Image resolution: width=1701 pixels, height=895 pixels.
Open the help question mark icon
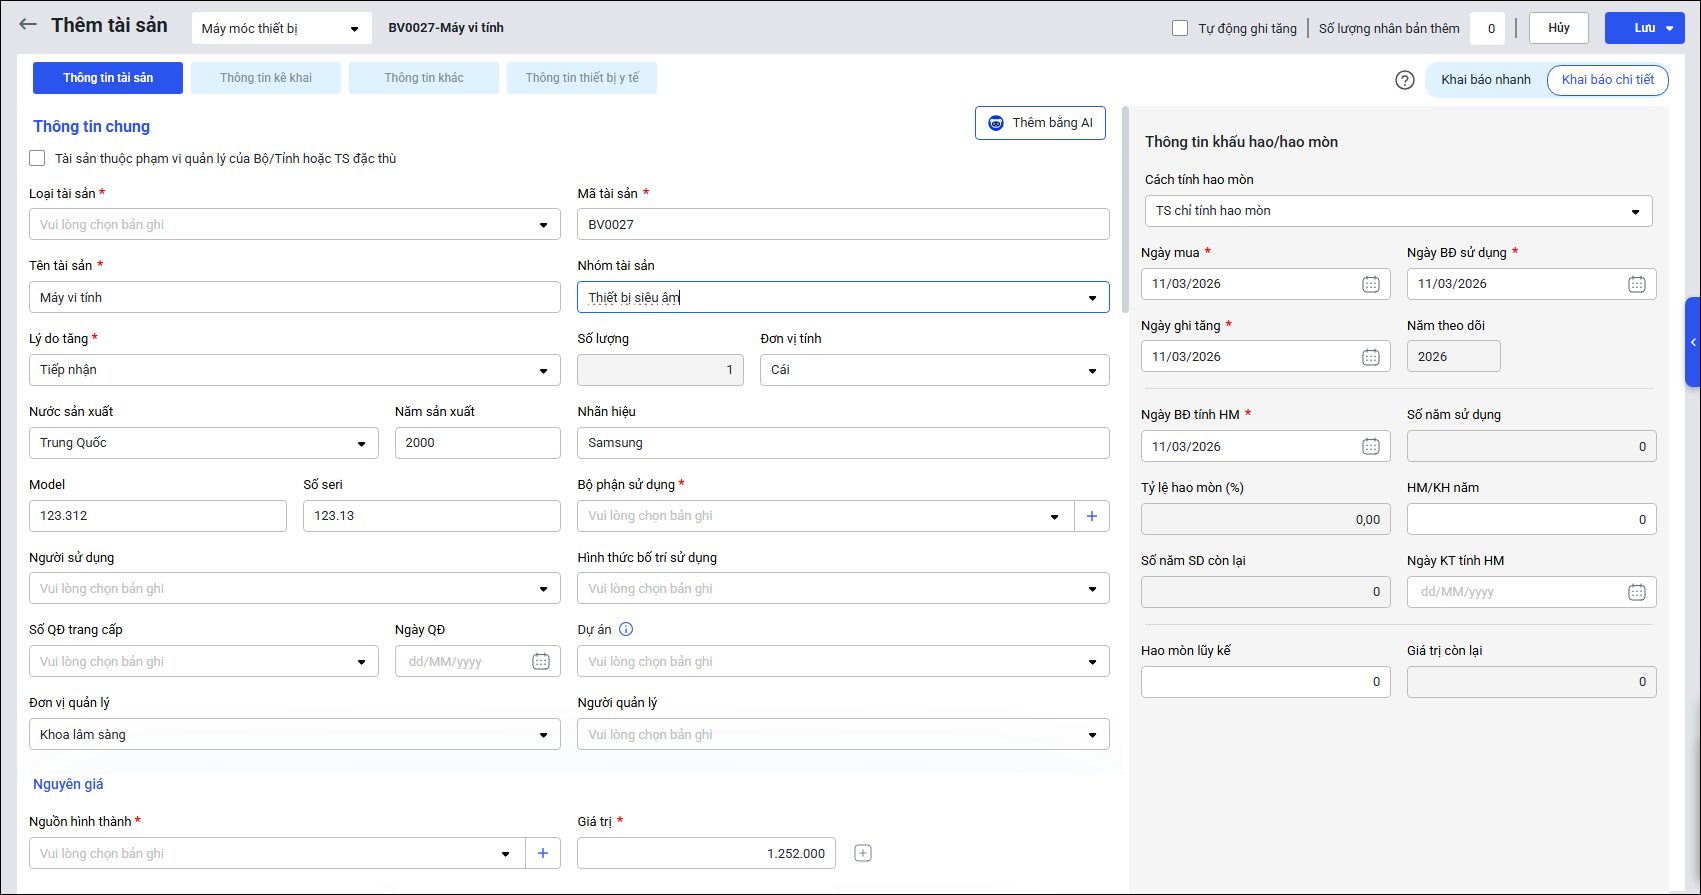pos(1405,80)
